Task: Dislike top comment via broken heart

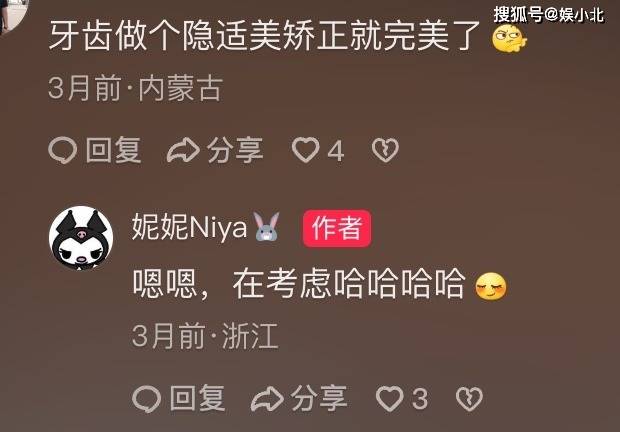Action: (385, 150)
